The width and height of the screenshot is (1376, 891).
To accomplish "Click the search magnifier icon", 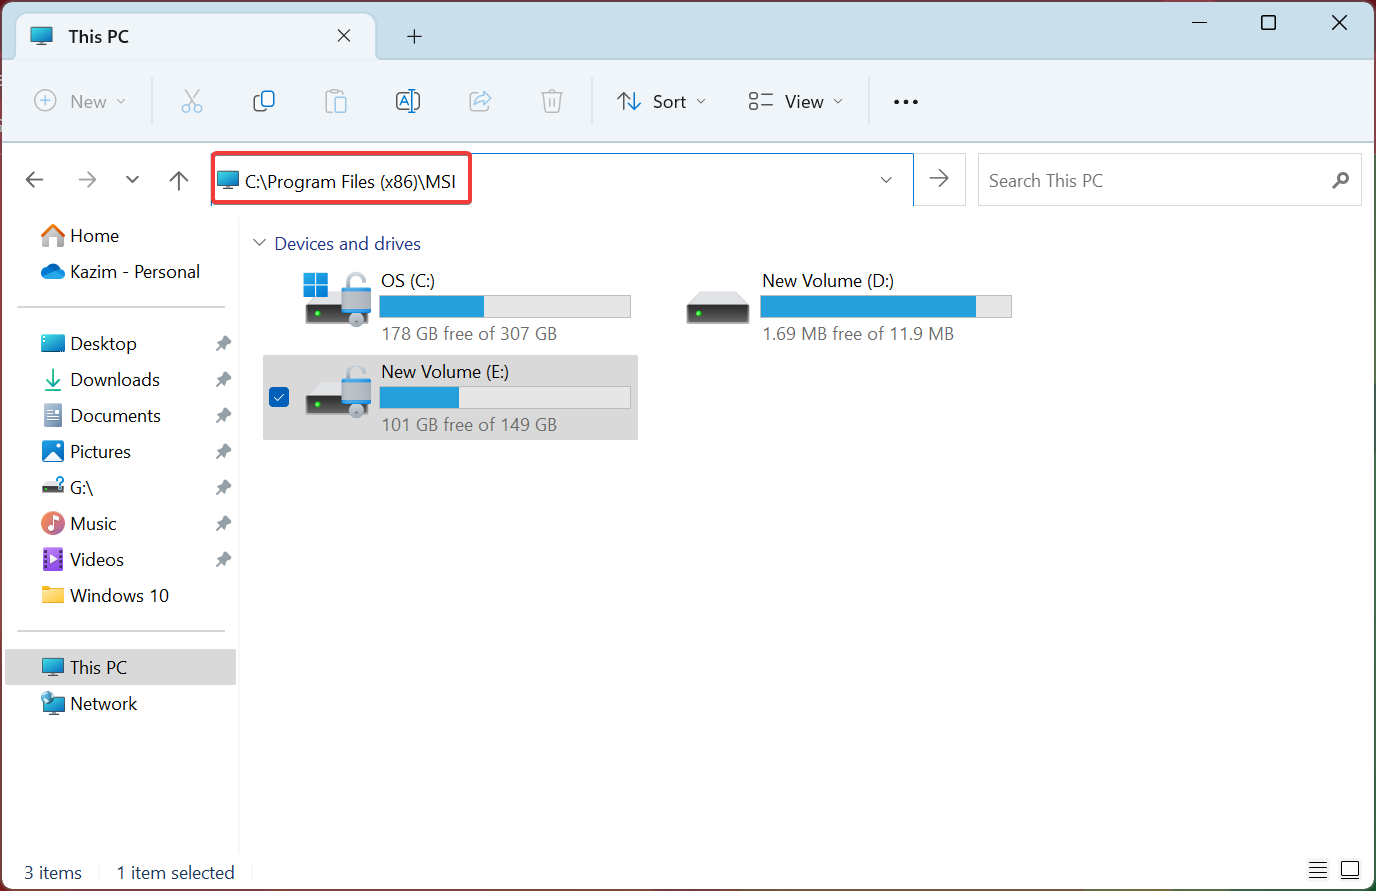I will pyautogui.click(x=1341, y=180).
